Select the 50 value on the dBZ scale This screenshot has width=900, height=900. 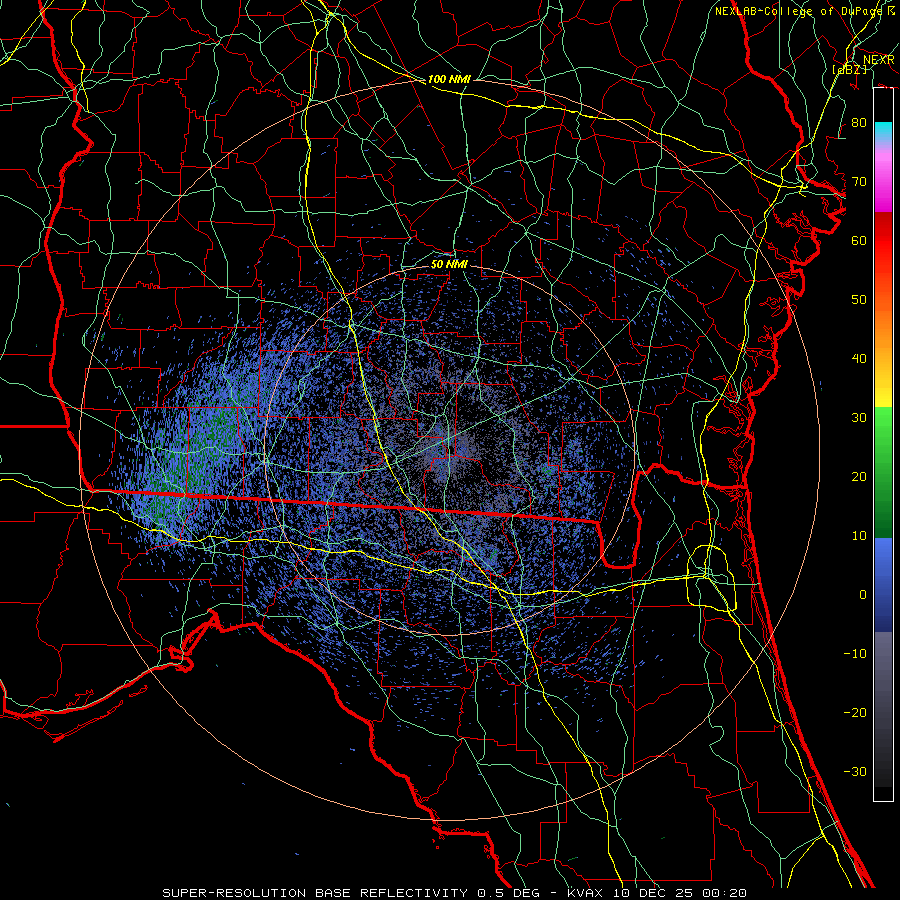859,300
